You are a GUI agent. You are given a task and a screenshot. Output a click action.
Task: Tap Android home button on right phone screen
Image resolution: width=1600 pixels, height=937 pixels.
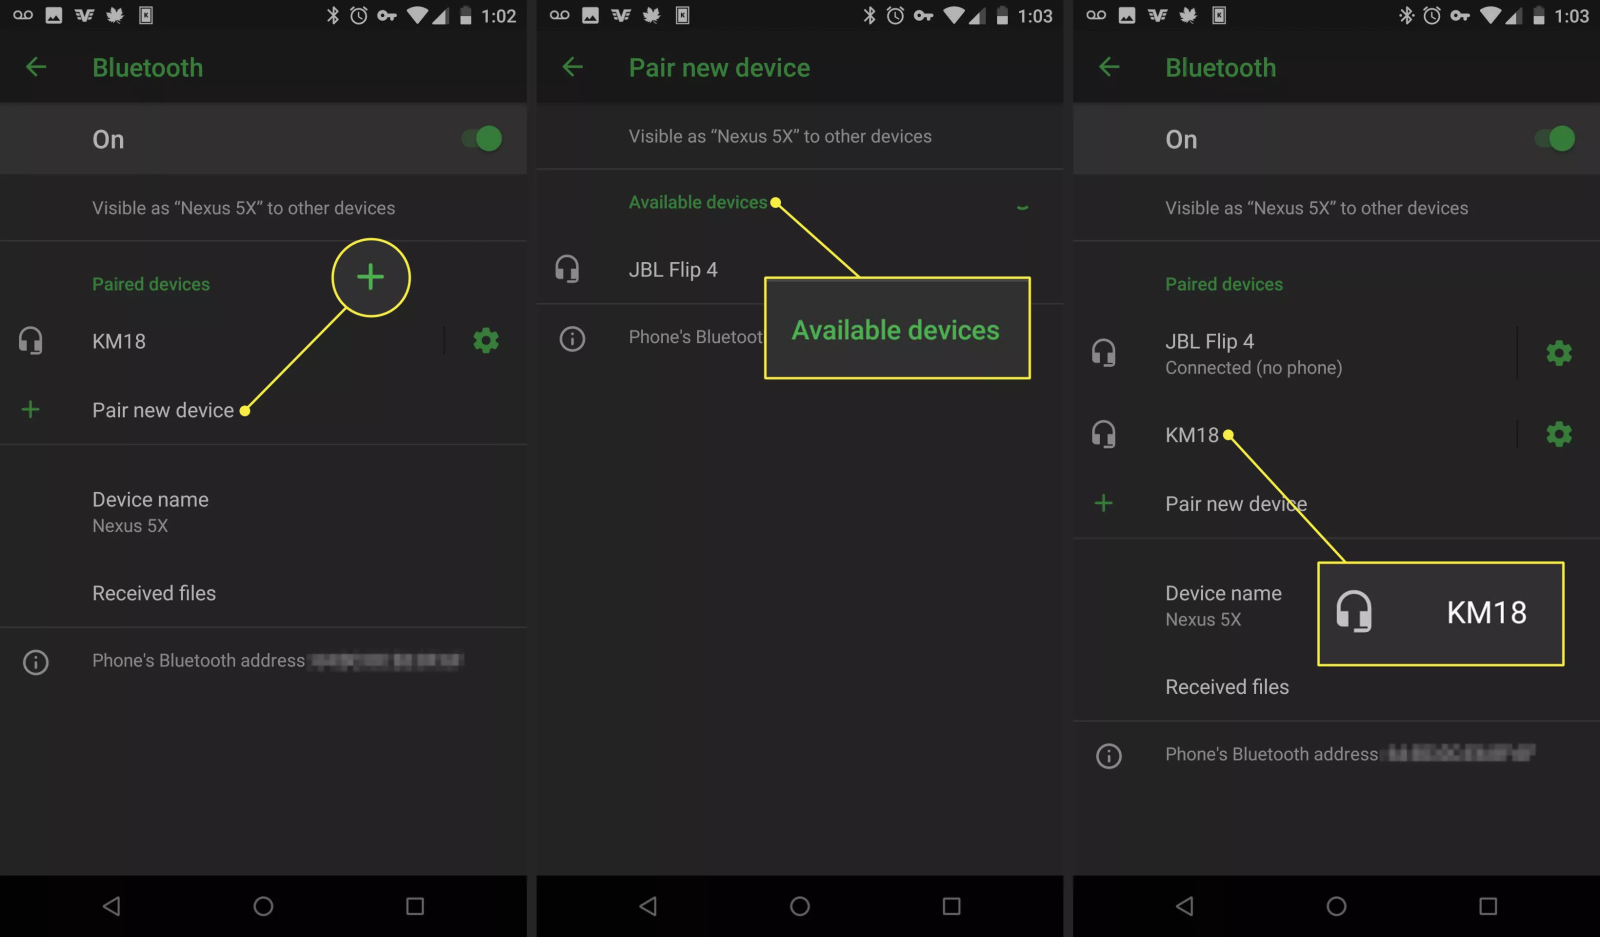click(x=1337, y=906)
